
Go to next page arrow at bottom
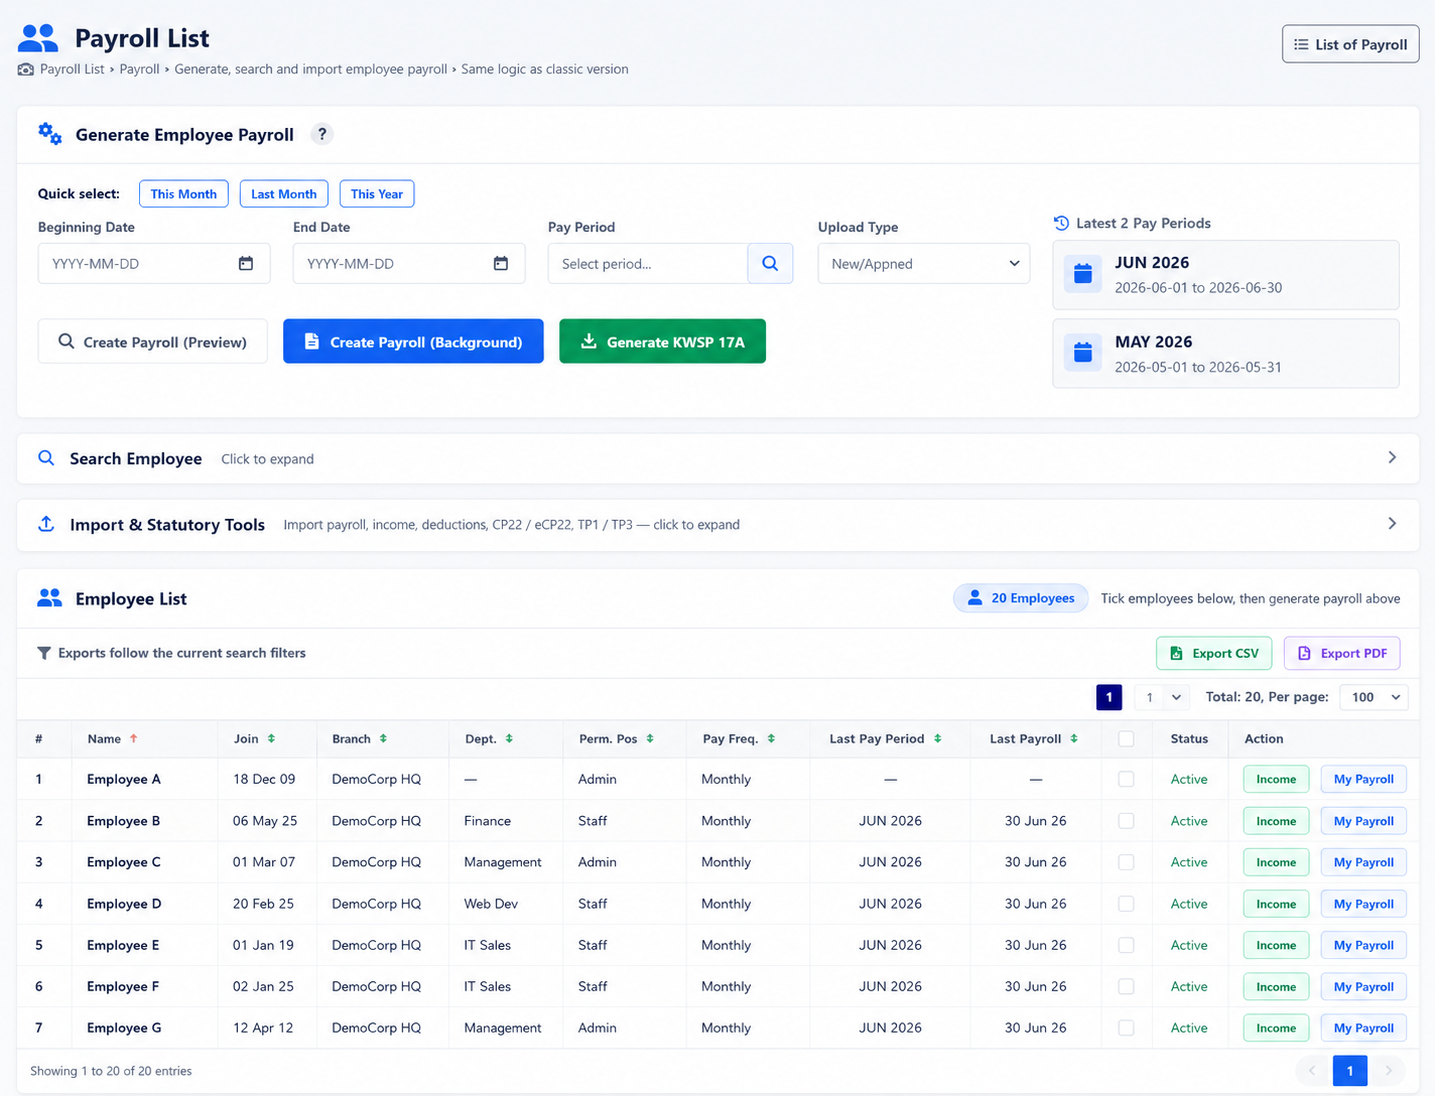(1388, 1071)
